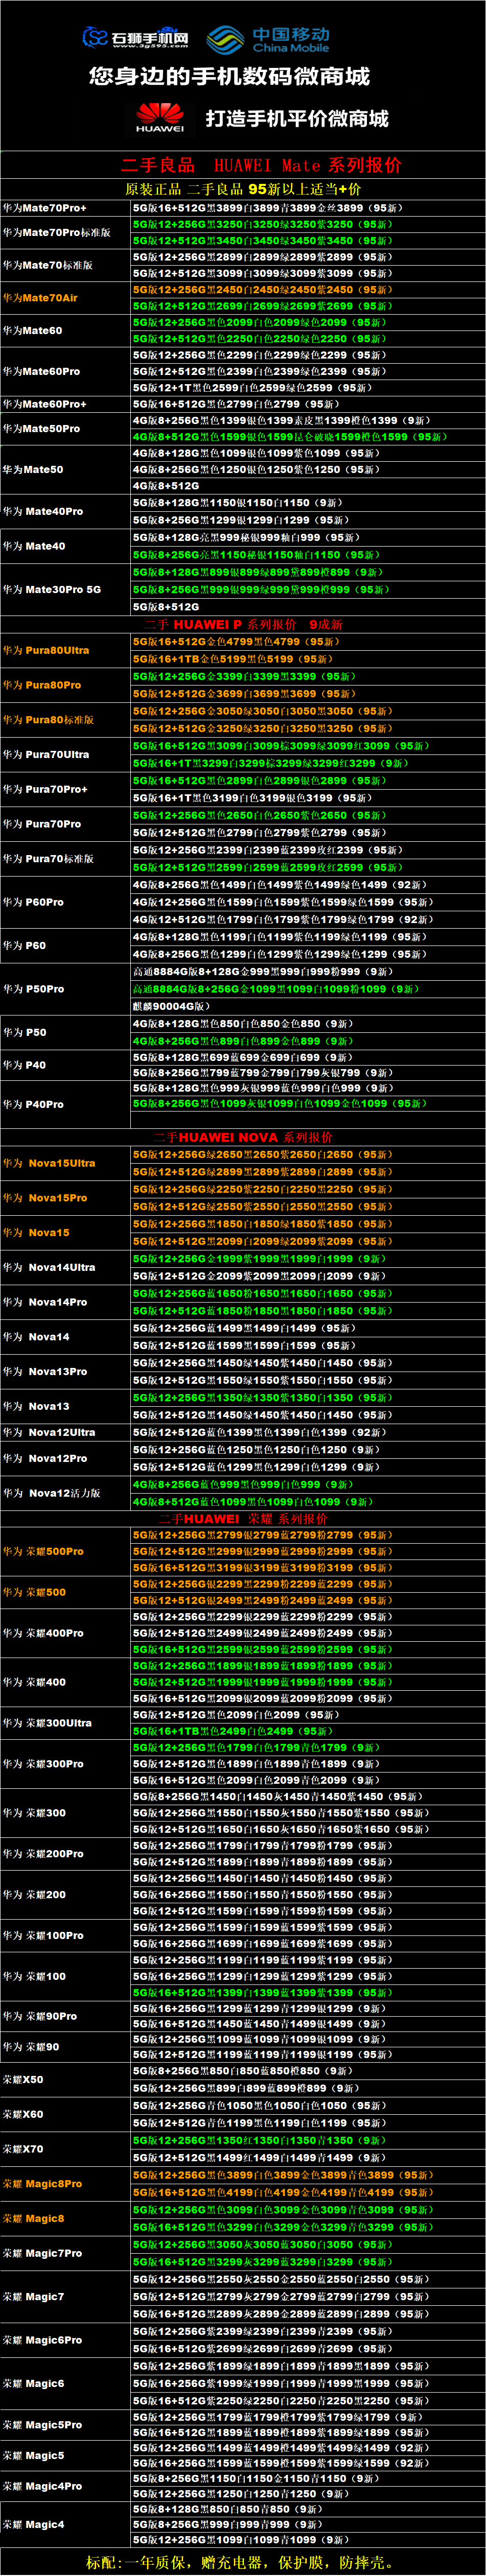Click the China Mobile logo

click(268, 39)
